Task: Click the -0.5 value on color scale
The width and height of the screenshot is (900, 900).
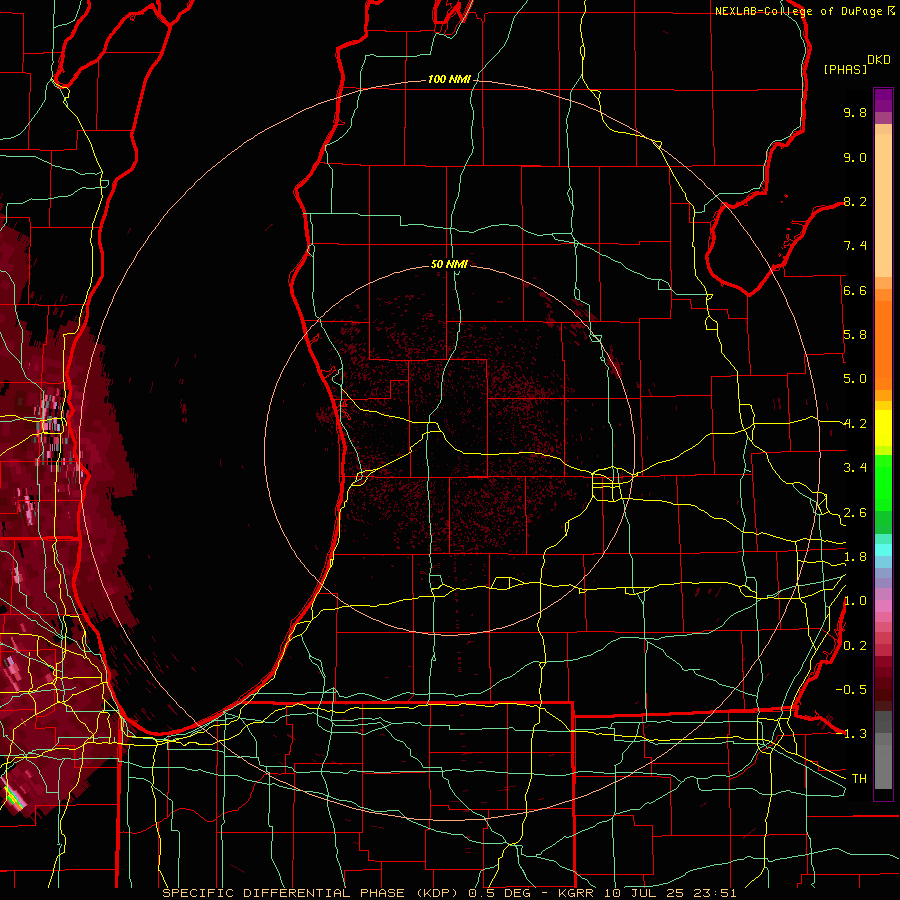Action: (x=851, y=690)
